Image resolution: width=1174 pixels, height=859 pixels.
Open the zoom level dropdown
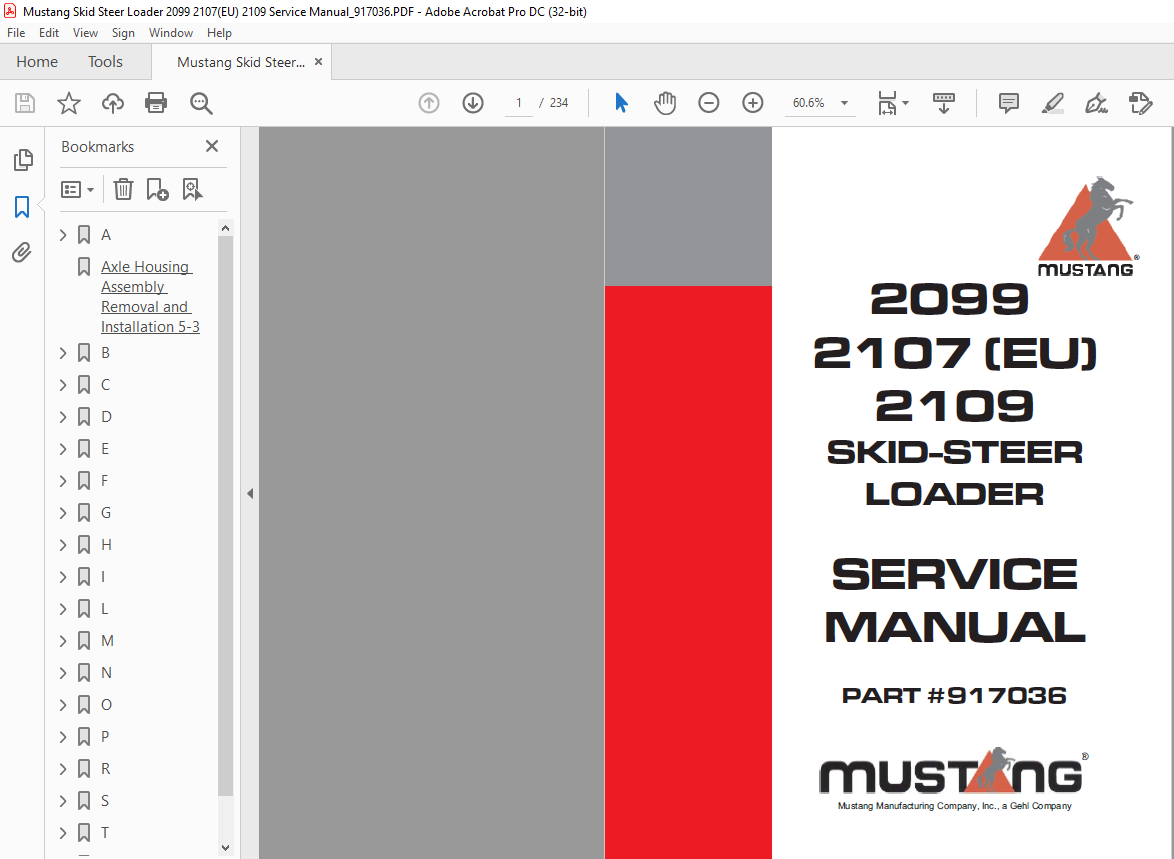pyautogui.click(x=845, y=103)
